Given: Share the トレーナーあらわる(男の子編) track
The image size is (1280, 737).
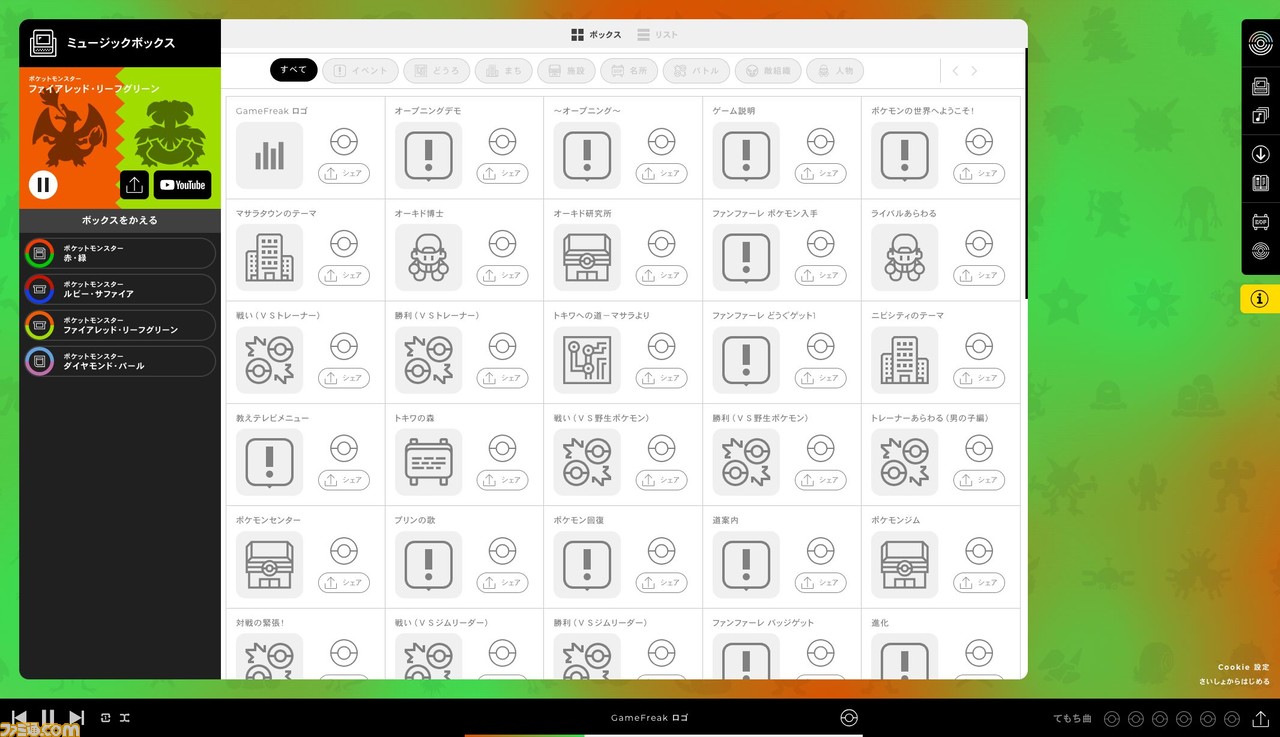Looking at the screenshot, I should coord(979,480).
